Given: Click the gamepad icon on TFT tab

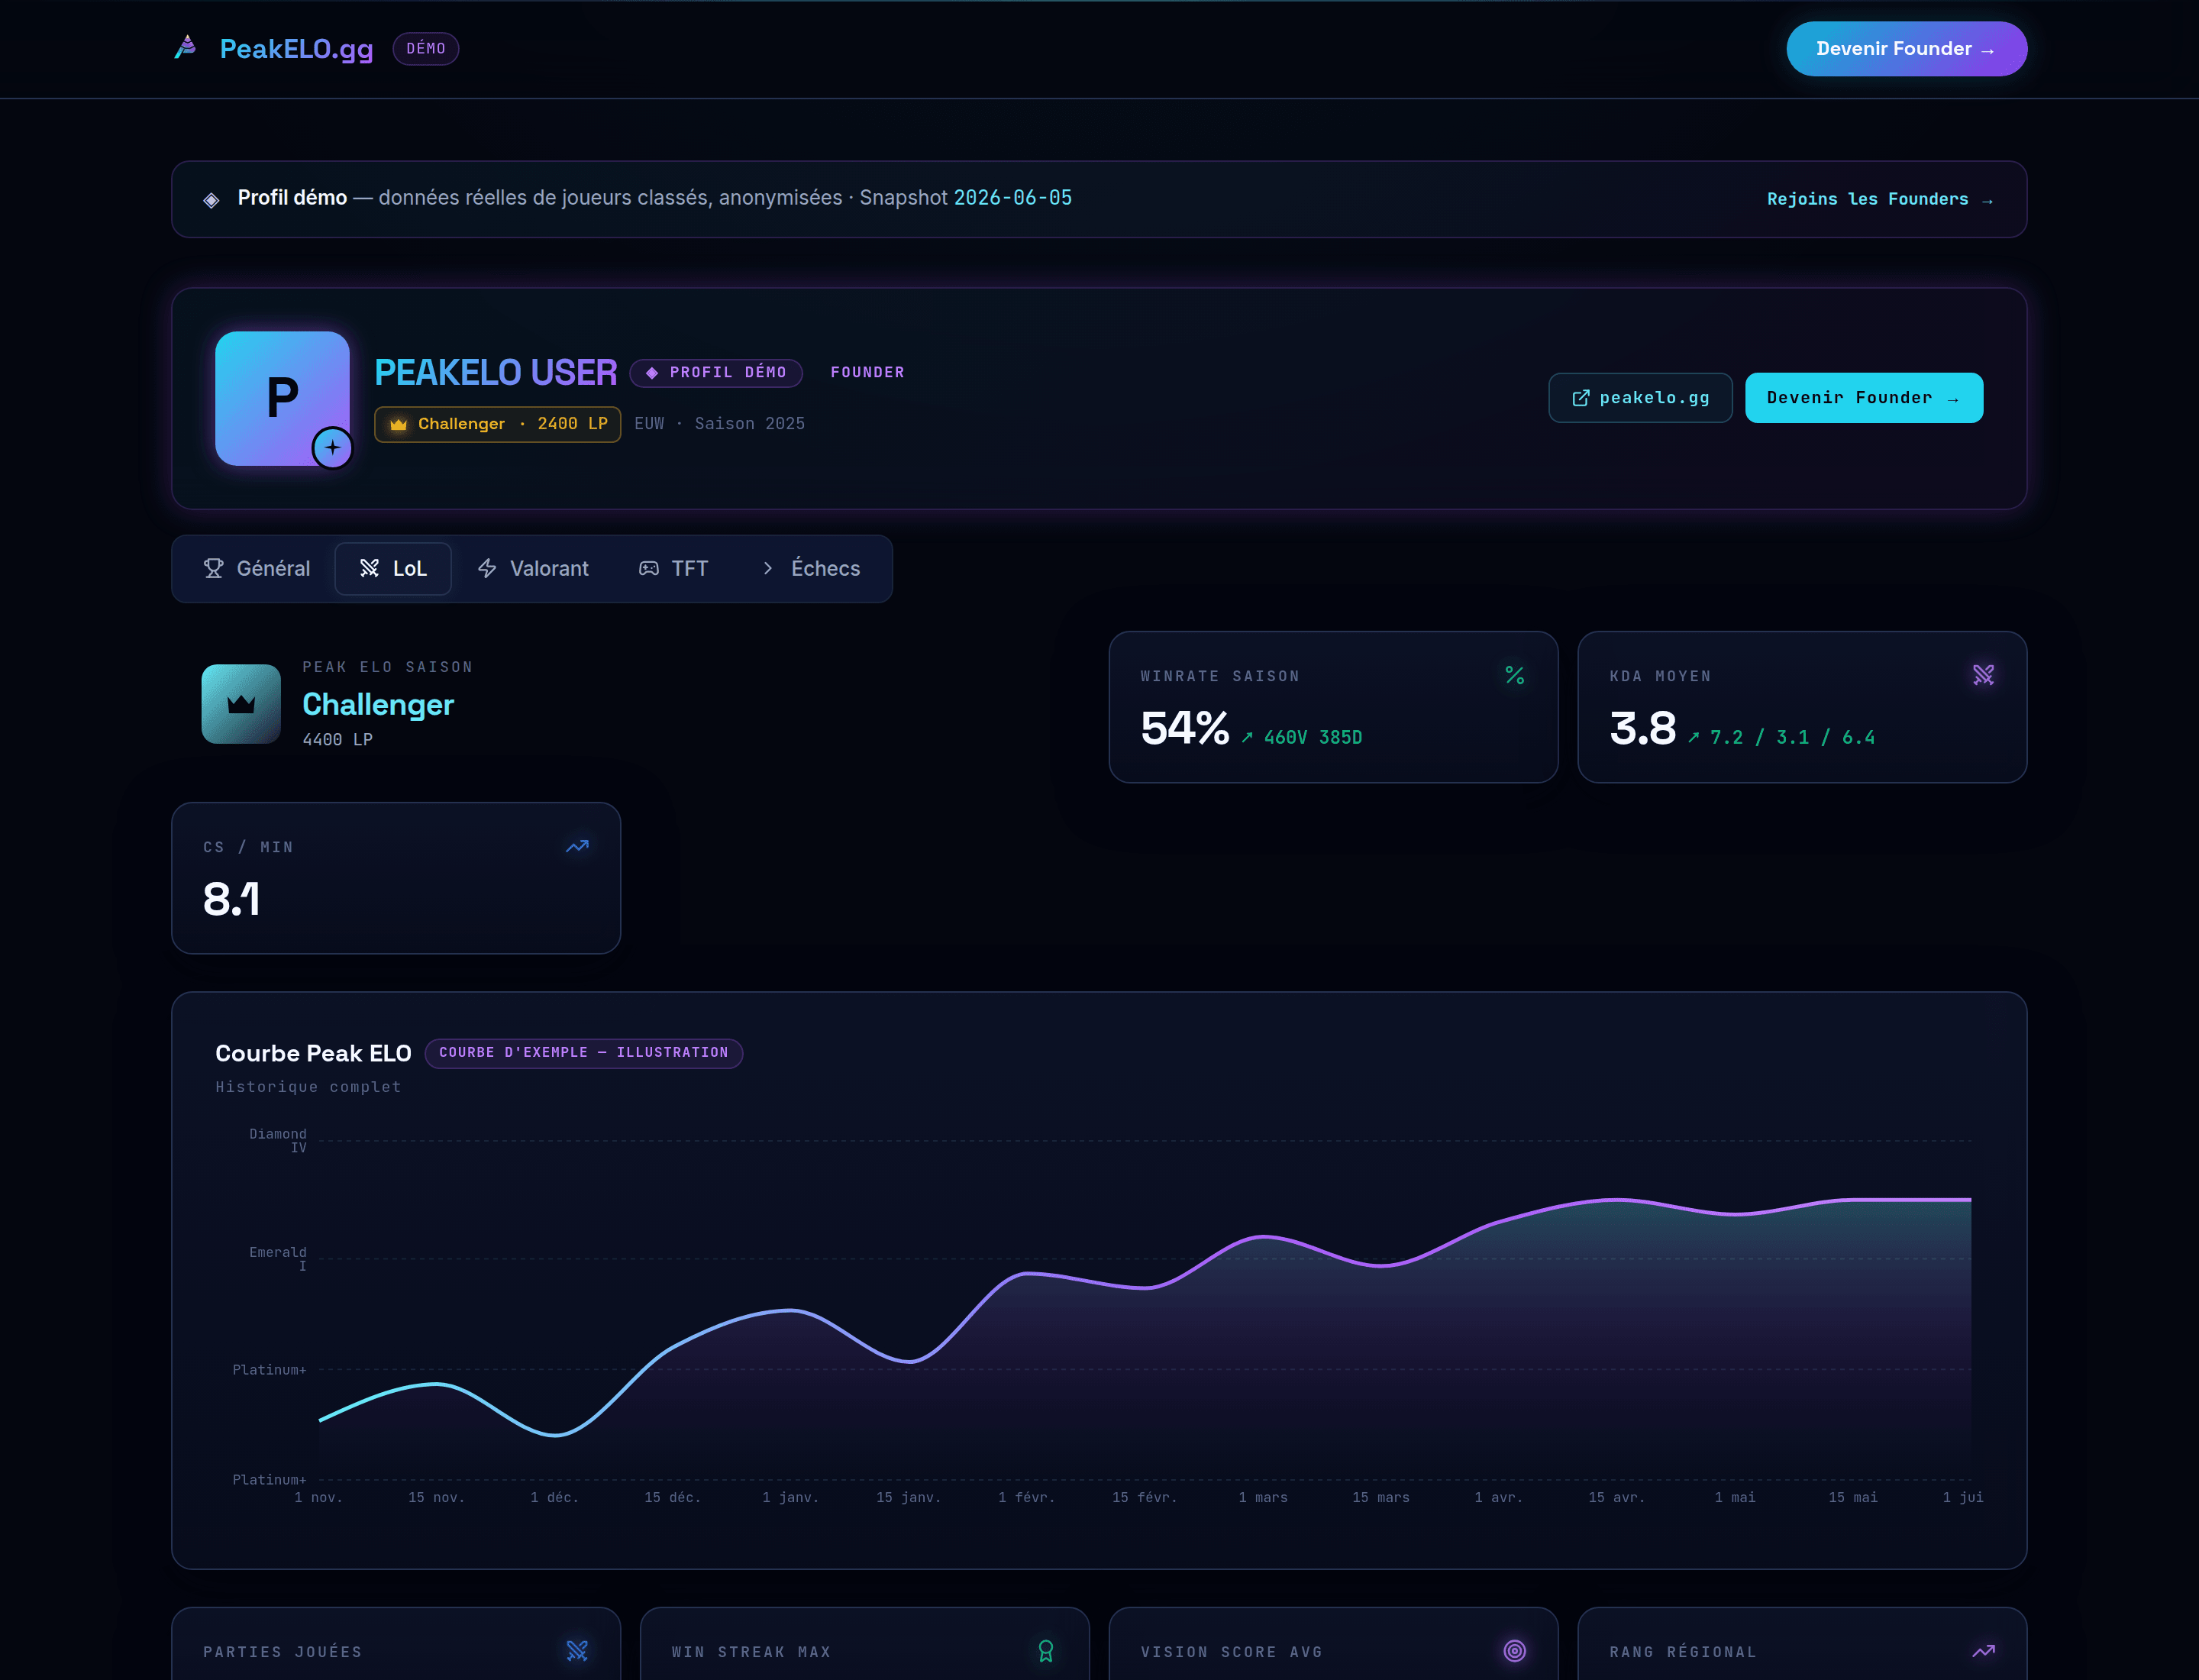Looking at the screenshot, I should [649, 568].
